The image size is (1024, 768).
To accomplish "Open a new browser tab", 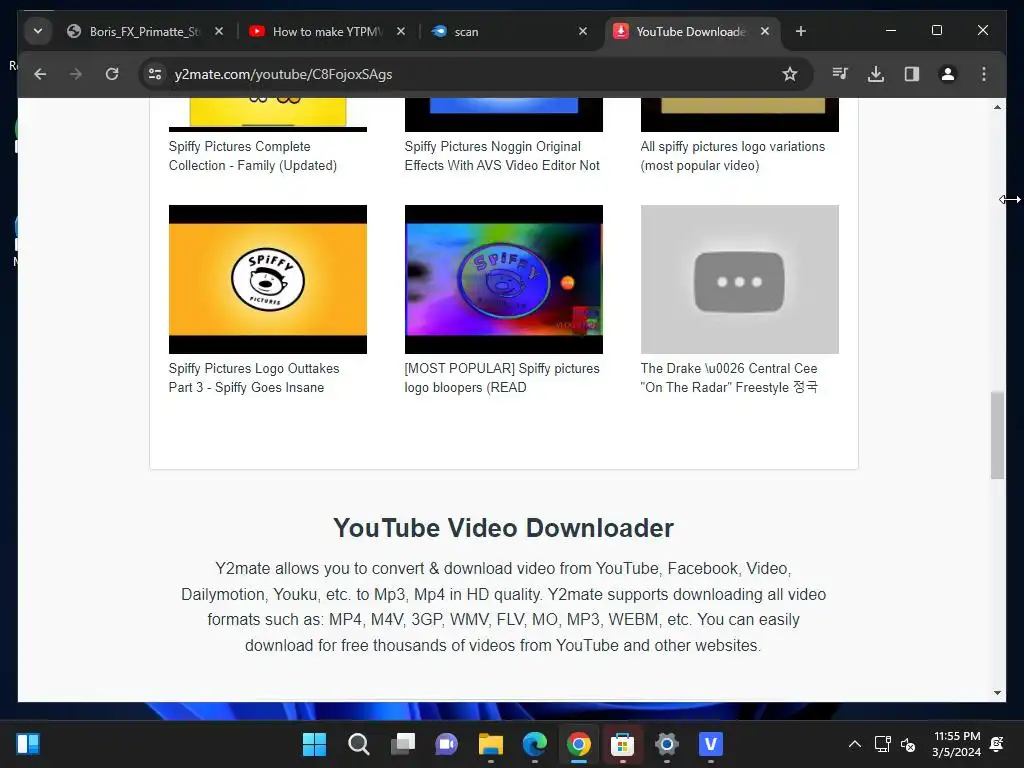I will pos(801,31).
